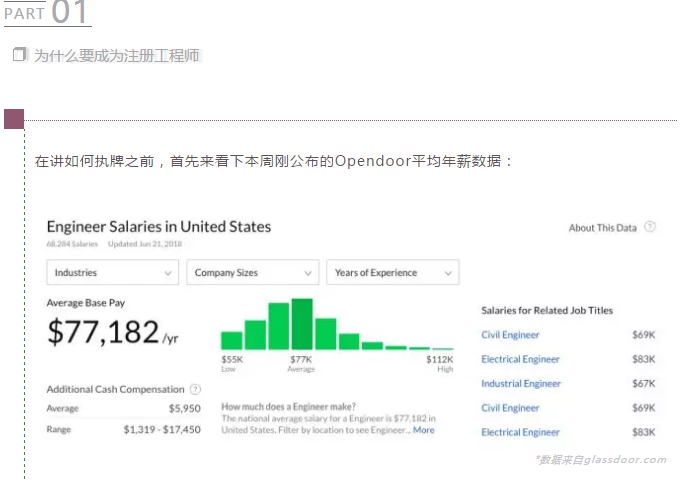Click the leftmost bar of the salary histogram
The image size is (684, 481).
pyautogui.click(x=232, y=340)
